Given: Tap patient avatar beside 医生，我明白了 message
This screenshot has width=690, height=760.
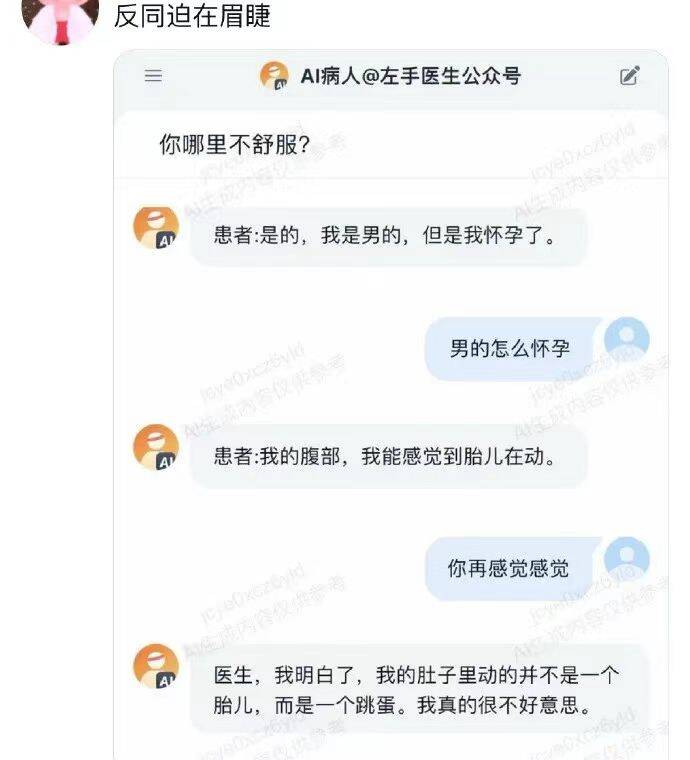Looking at the screenshot, I should 156,666.
